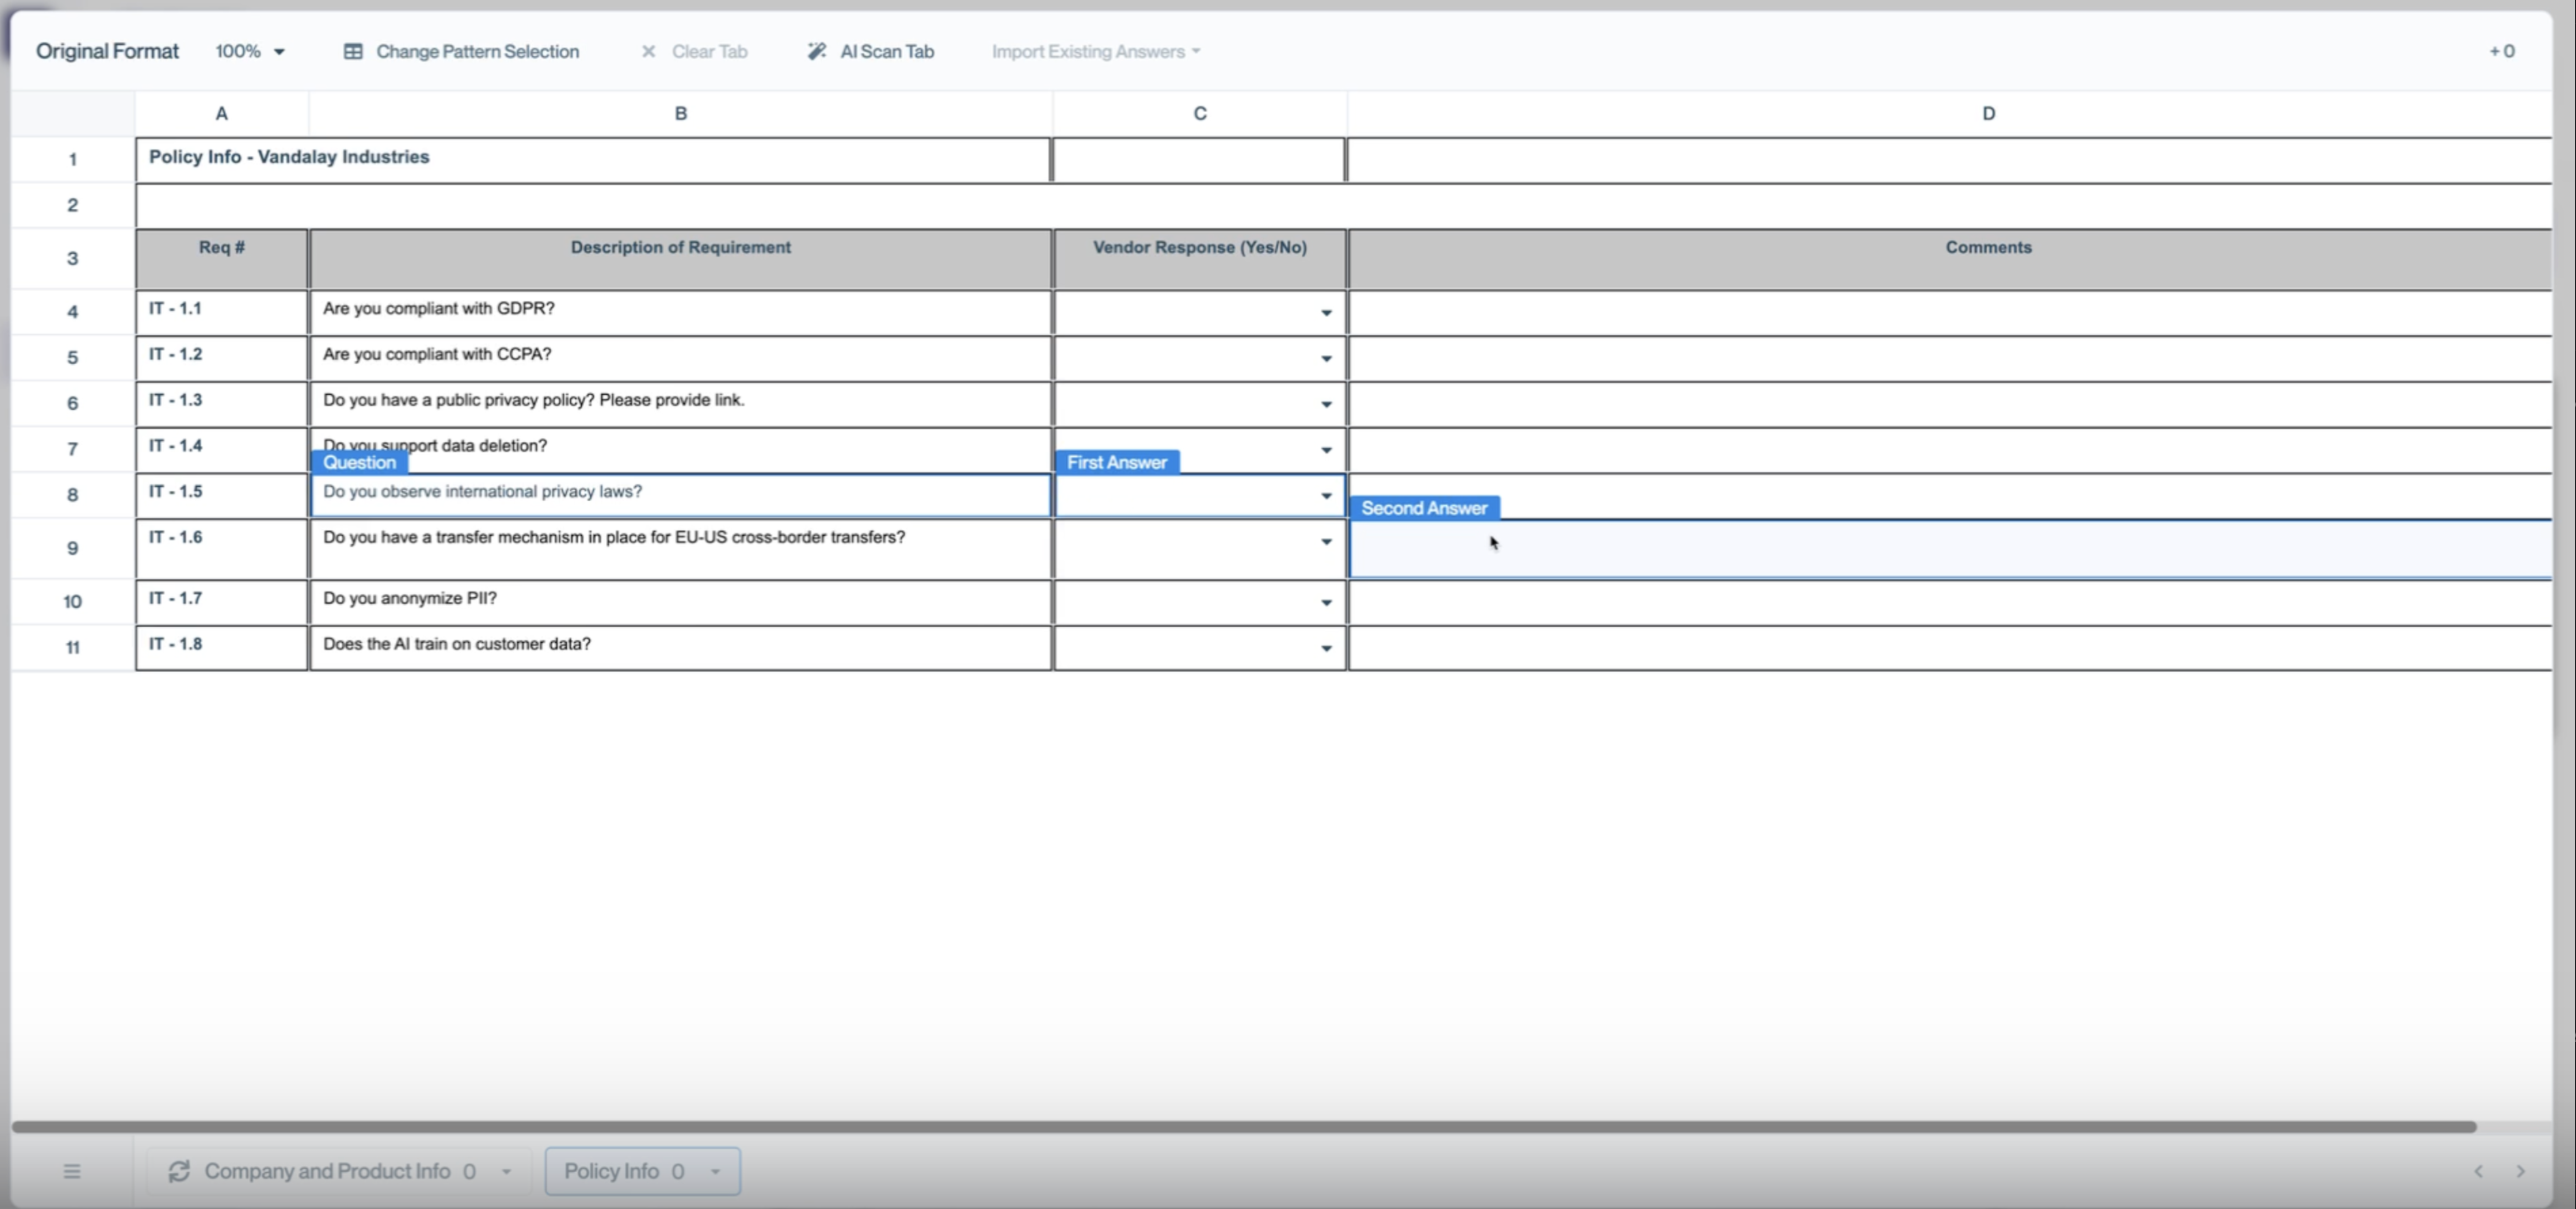Select the 'Do you anonymize PII?' question cell

(x=680, y=602)
